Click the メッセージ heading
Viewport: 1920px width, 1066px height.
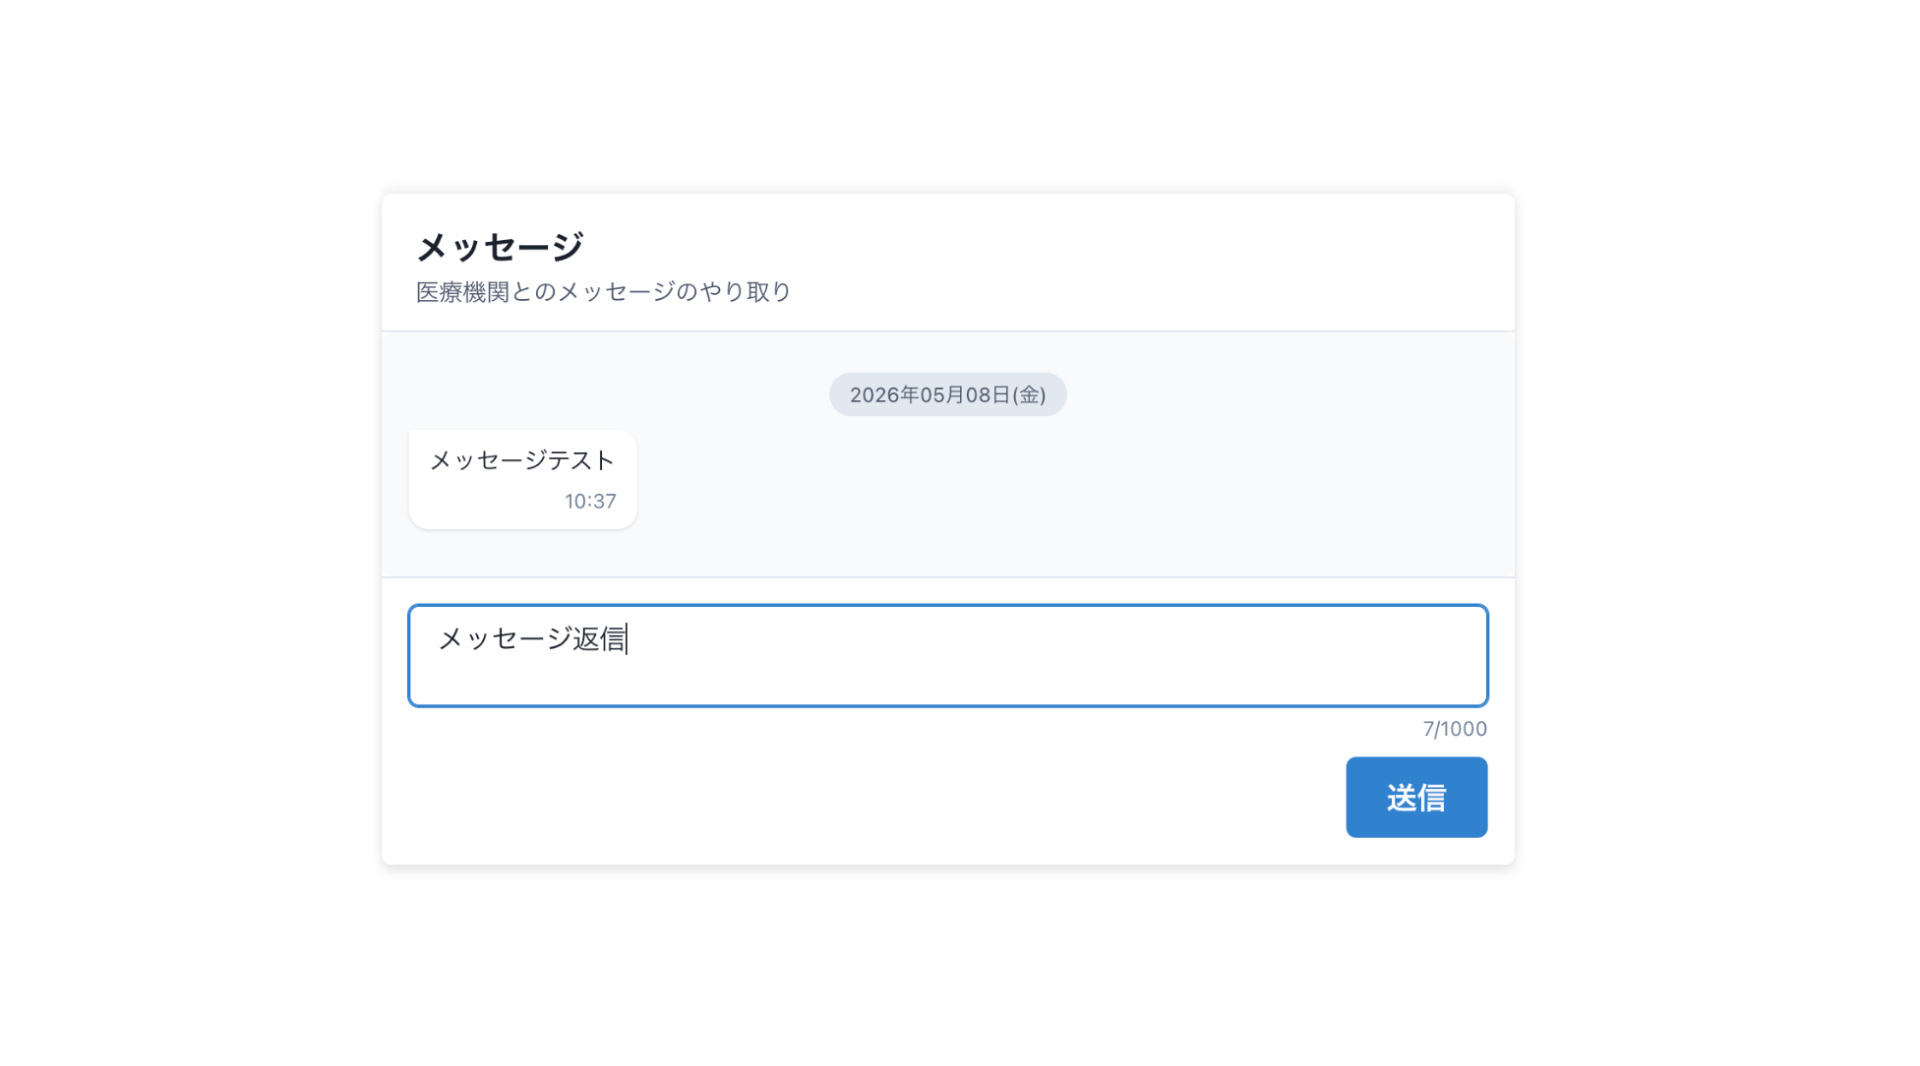point(499,247)
